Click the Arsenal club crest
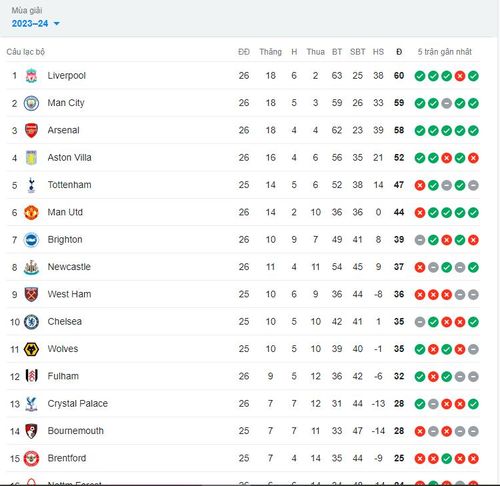This screenshot has width=500, height=486. pyautogui.click(x=31, y=130)
